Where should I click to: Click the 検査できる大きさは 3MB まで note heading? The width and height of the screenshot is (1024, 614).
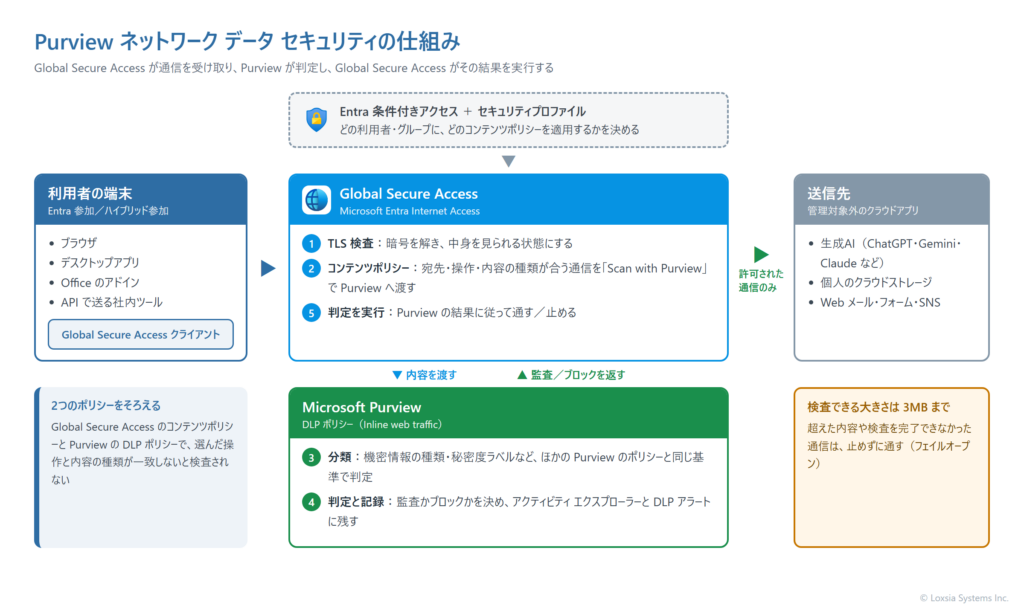878,407
